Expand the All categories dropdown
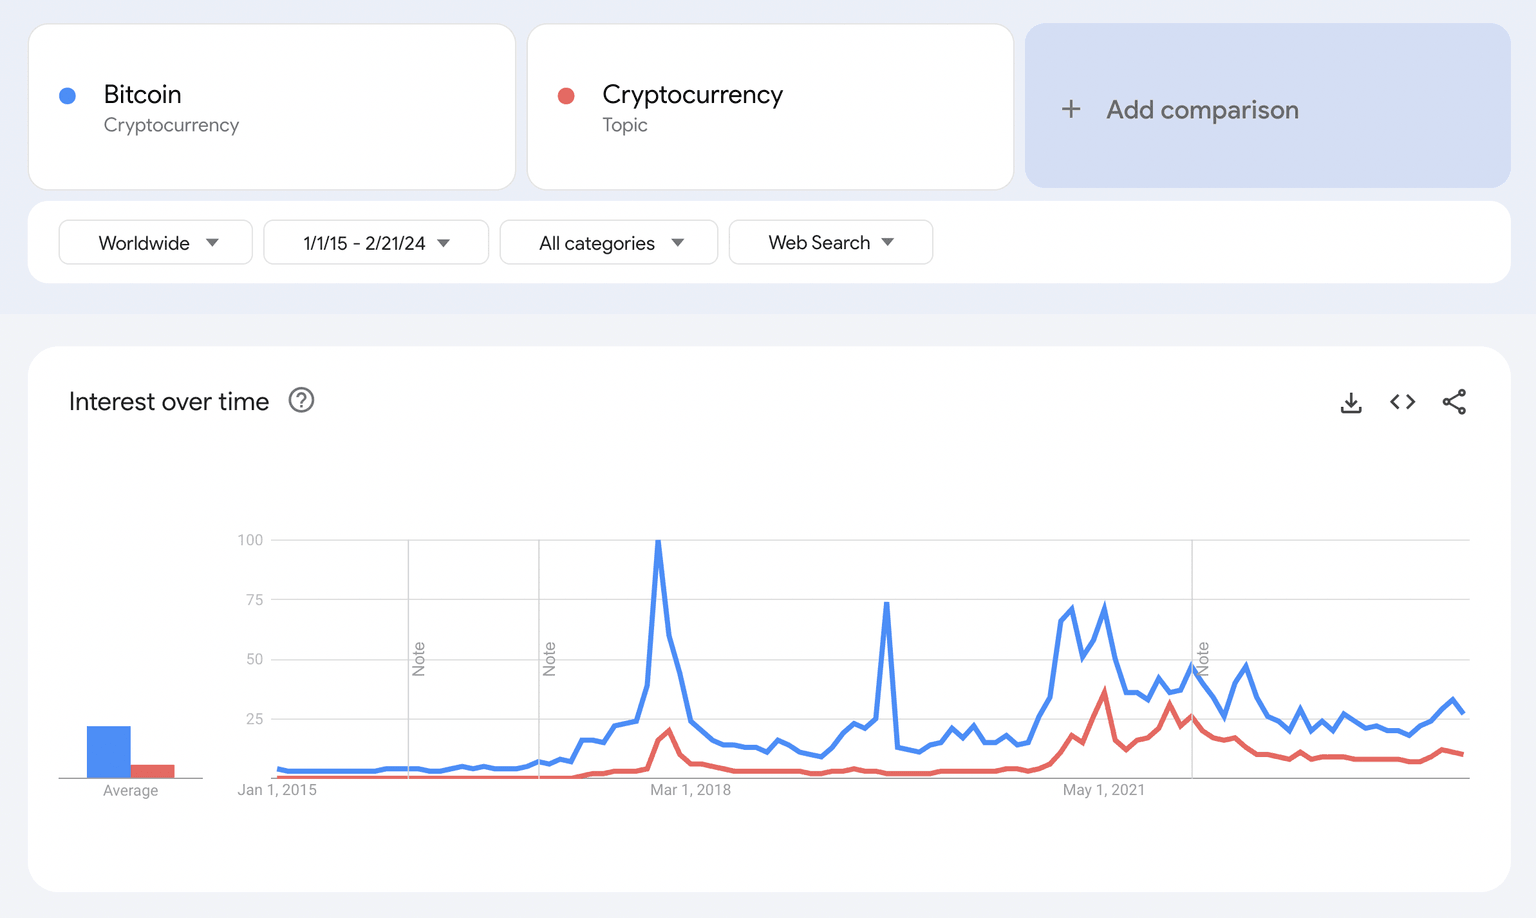 [608, 242]
